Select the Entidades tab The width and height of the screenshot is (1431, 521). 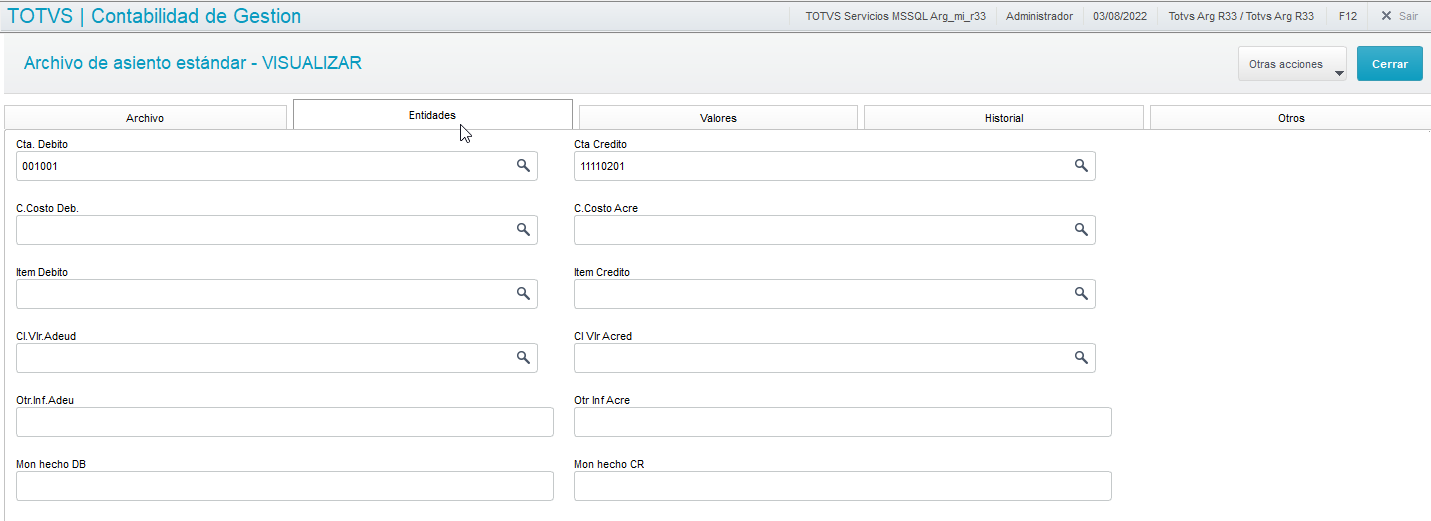pos(432,115)
